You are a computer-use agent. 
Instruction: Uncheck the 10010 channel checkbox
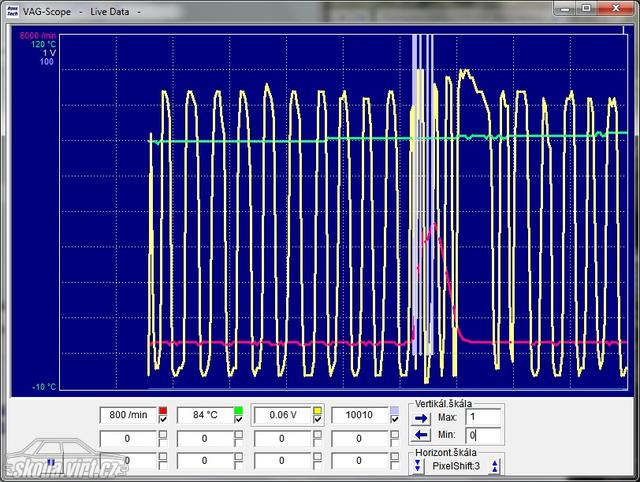click(394, 419)
